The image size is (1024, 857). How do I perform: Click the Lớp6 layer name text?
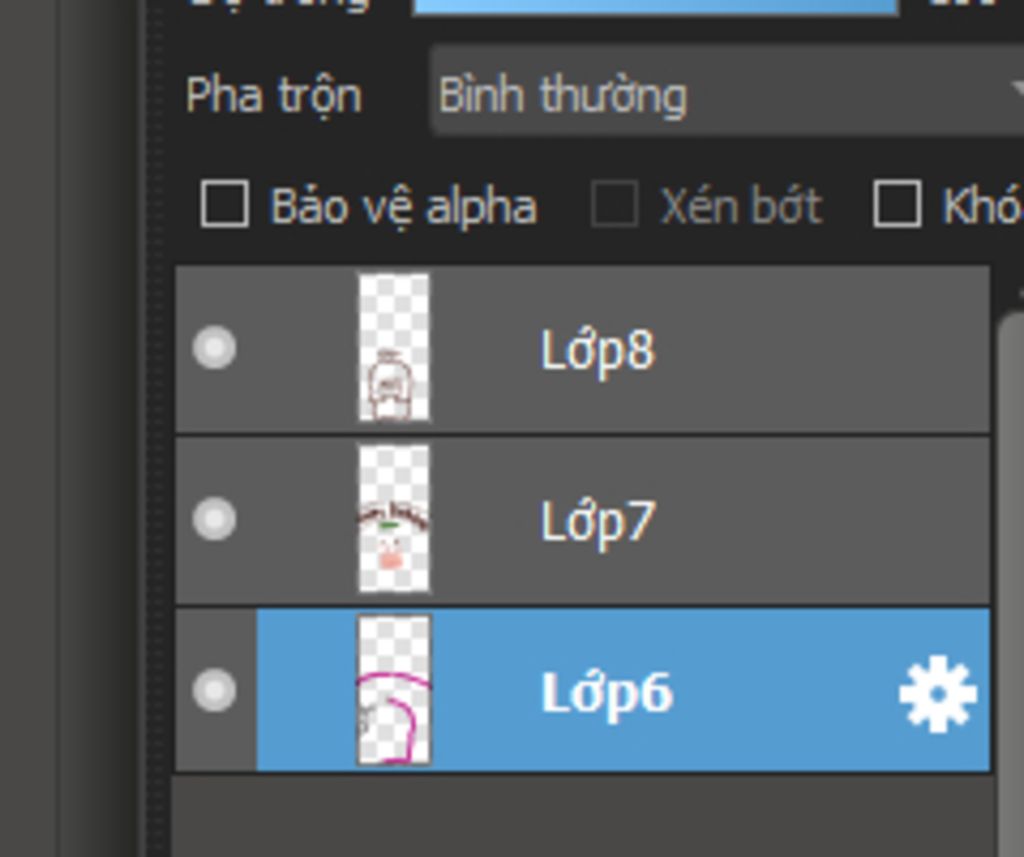pyautogui.click(x=607, y=694)
